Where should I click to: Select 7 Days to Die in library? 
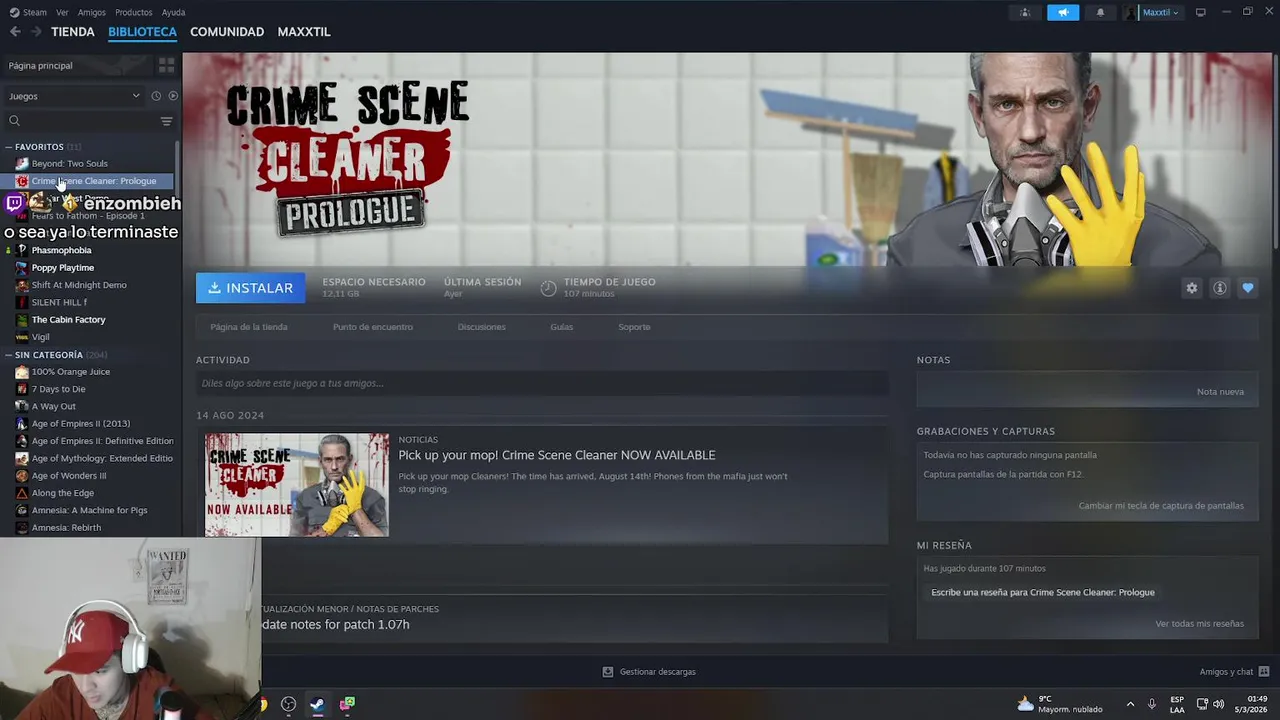point(58,389)
